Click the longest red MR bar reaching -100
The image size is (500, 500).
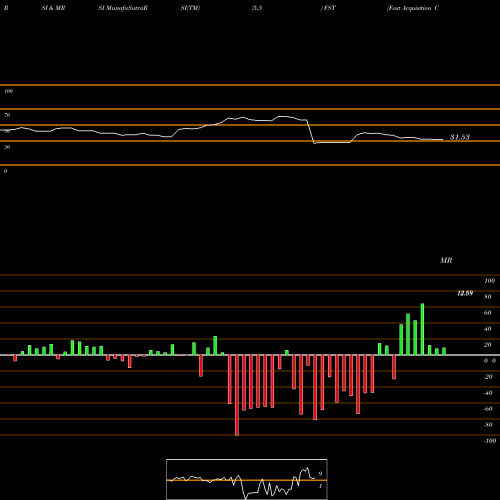click(x=237, y=395)
